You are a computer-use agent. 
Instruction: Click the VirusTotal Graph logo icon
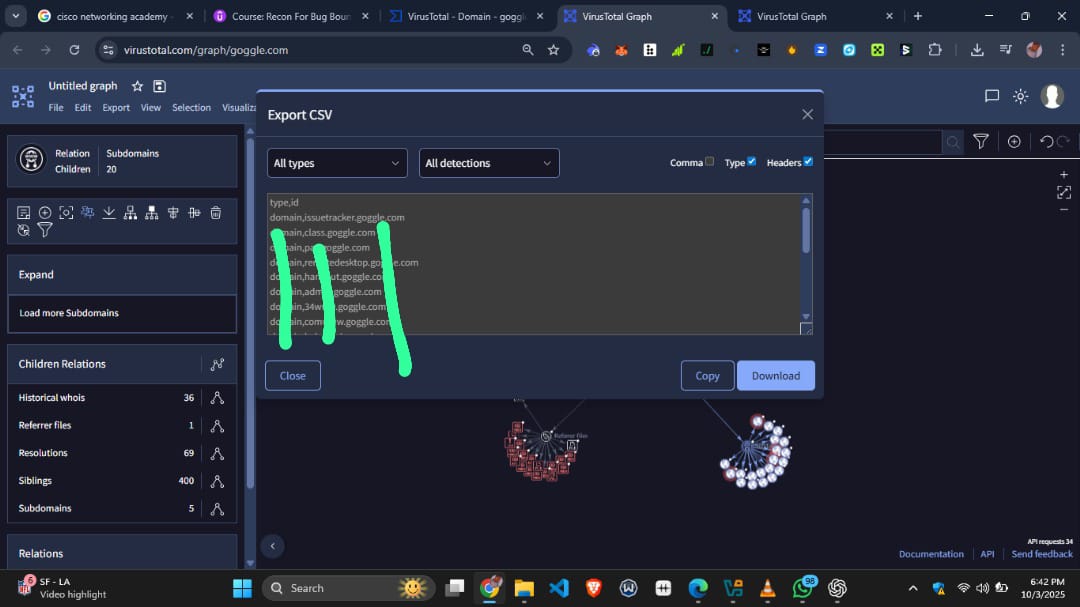point(23,96)
